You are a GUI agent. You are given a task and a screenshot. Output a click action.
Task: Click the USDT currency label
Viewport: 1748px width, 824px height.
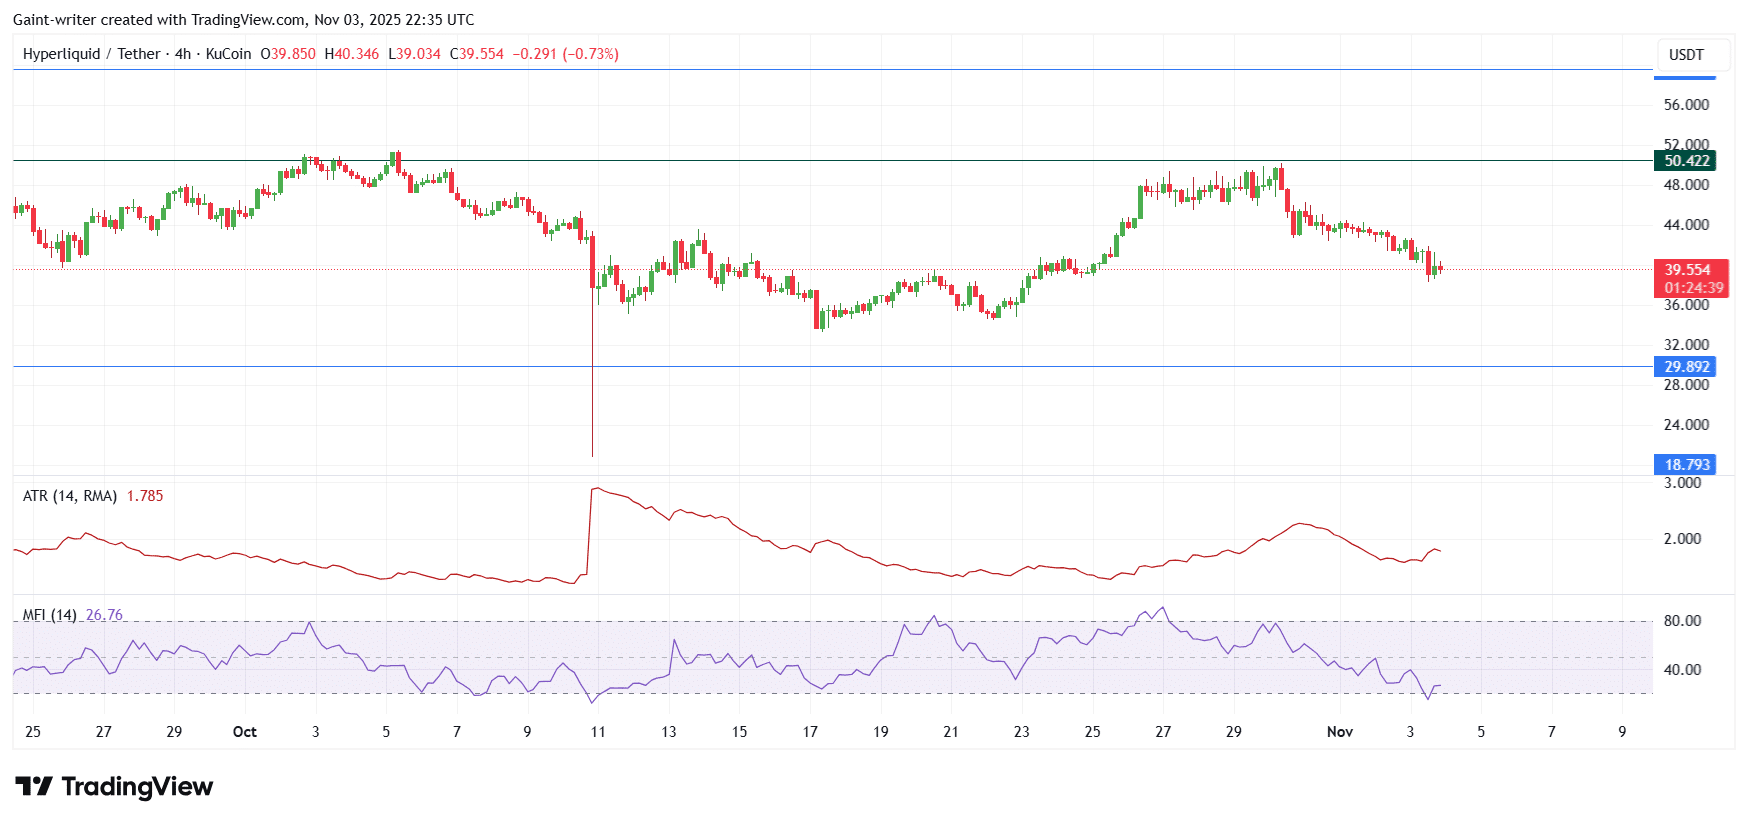click(x=1686, y=55)
